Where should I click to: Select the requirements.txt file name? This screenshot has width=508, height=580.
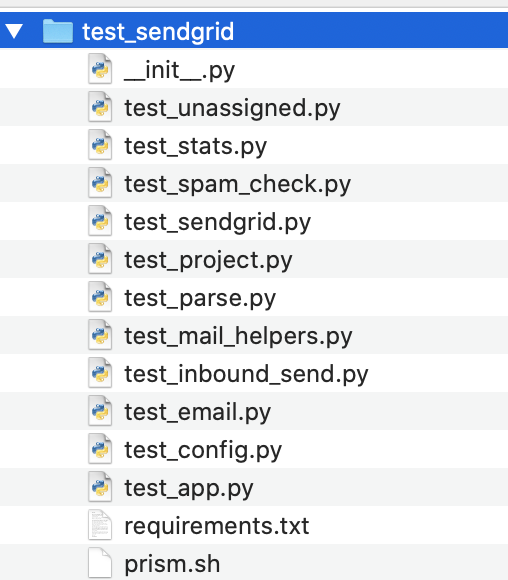216,526
